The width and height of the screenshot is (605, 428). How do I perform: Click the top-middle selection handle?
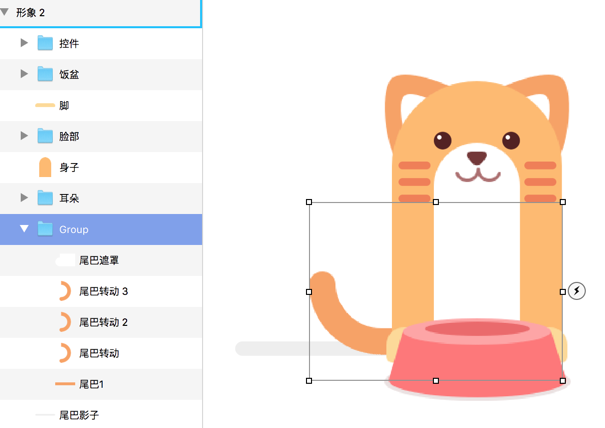pyautogui.click(x=436, y=202)
